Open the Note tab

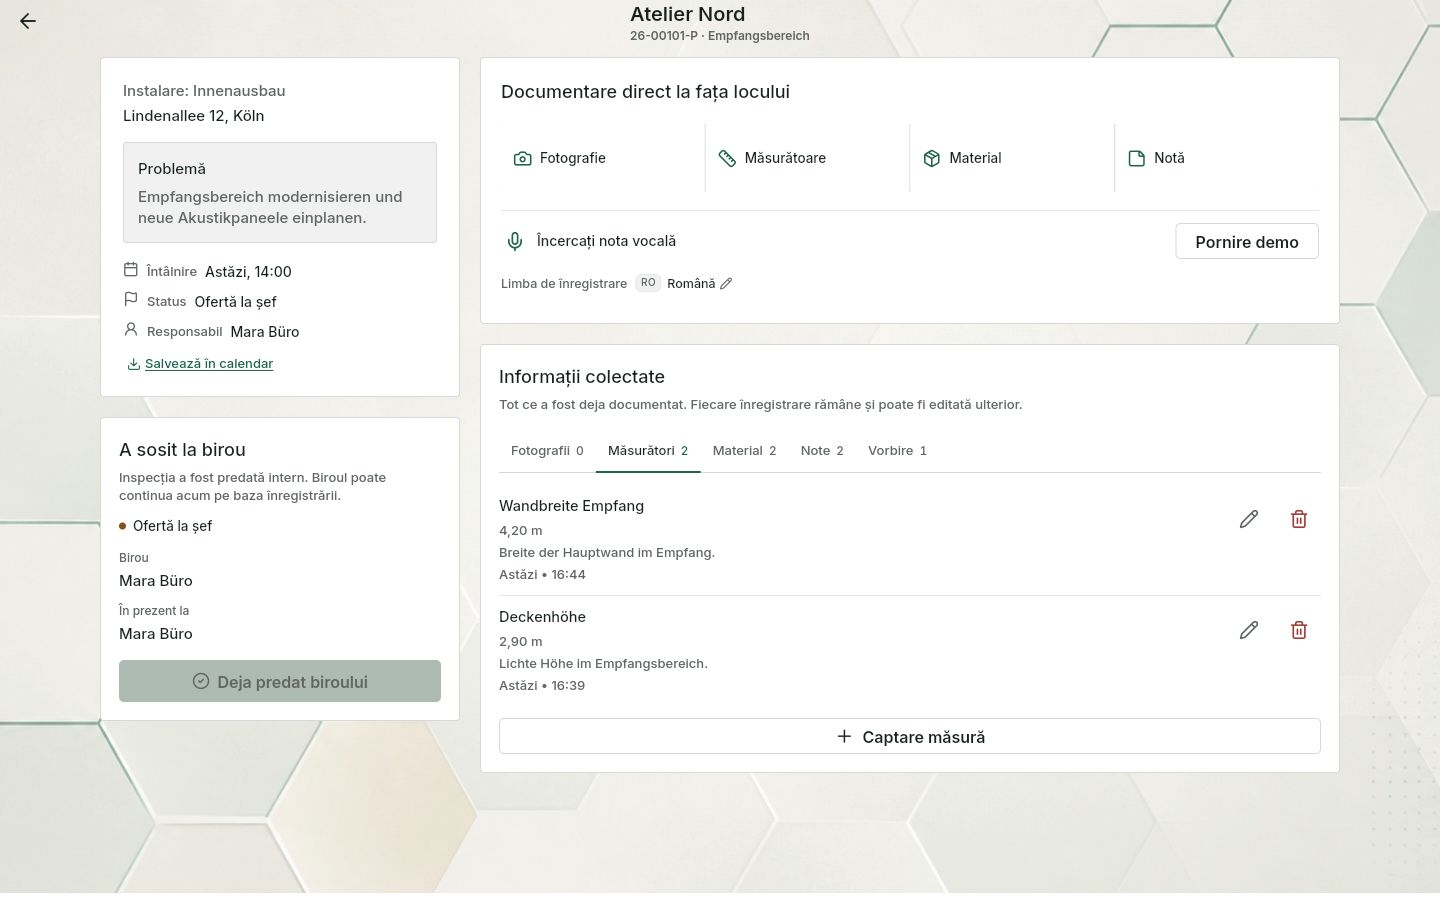(x=822, y=451)
